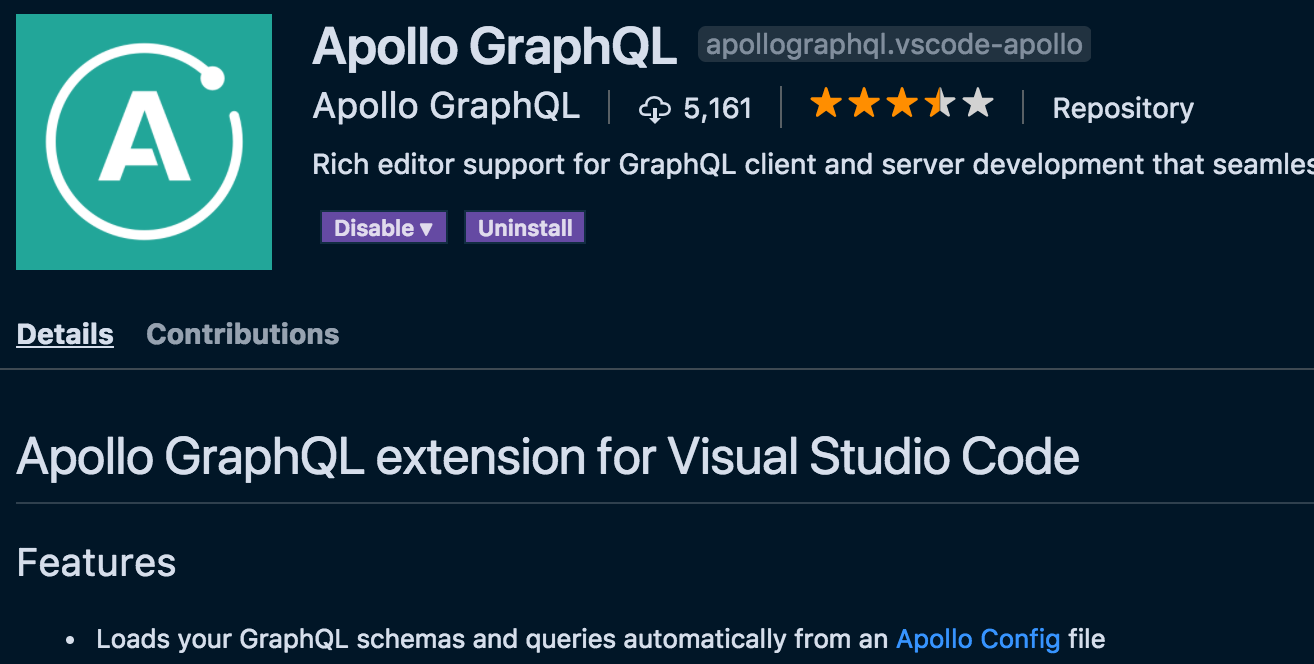Open the Disable options dropdown
The height and width of the screenshot is (664, 1314).
point(383,227)
